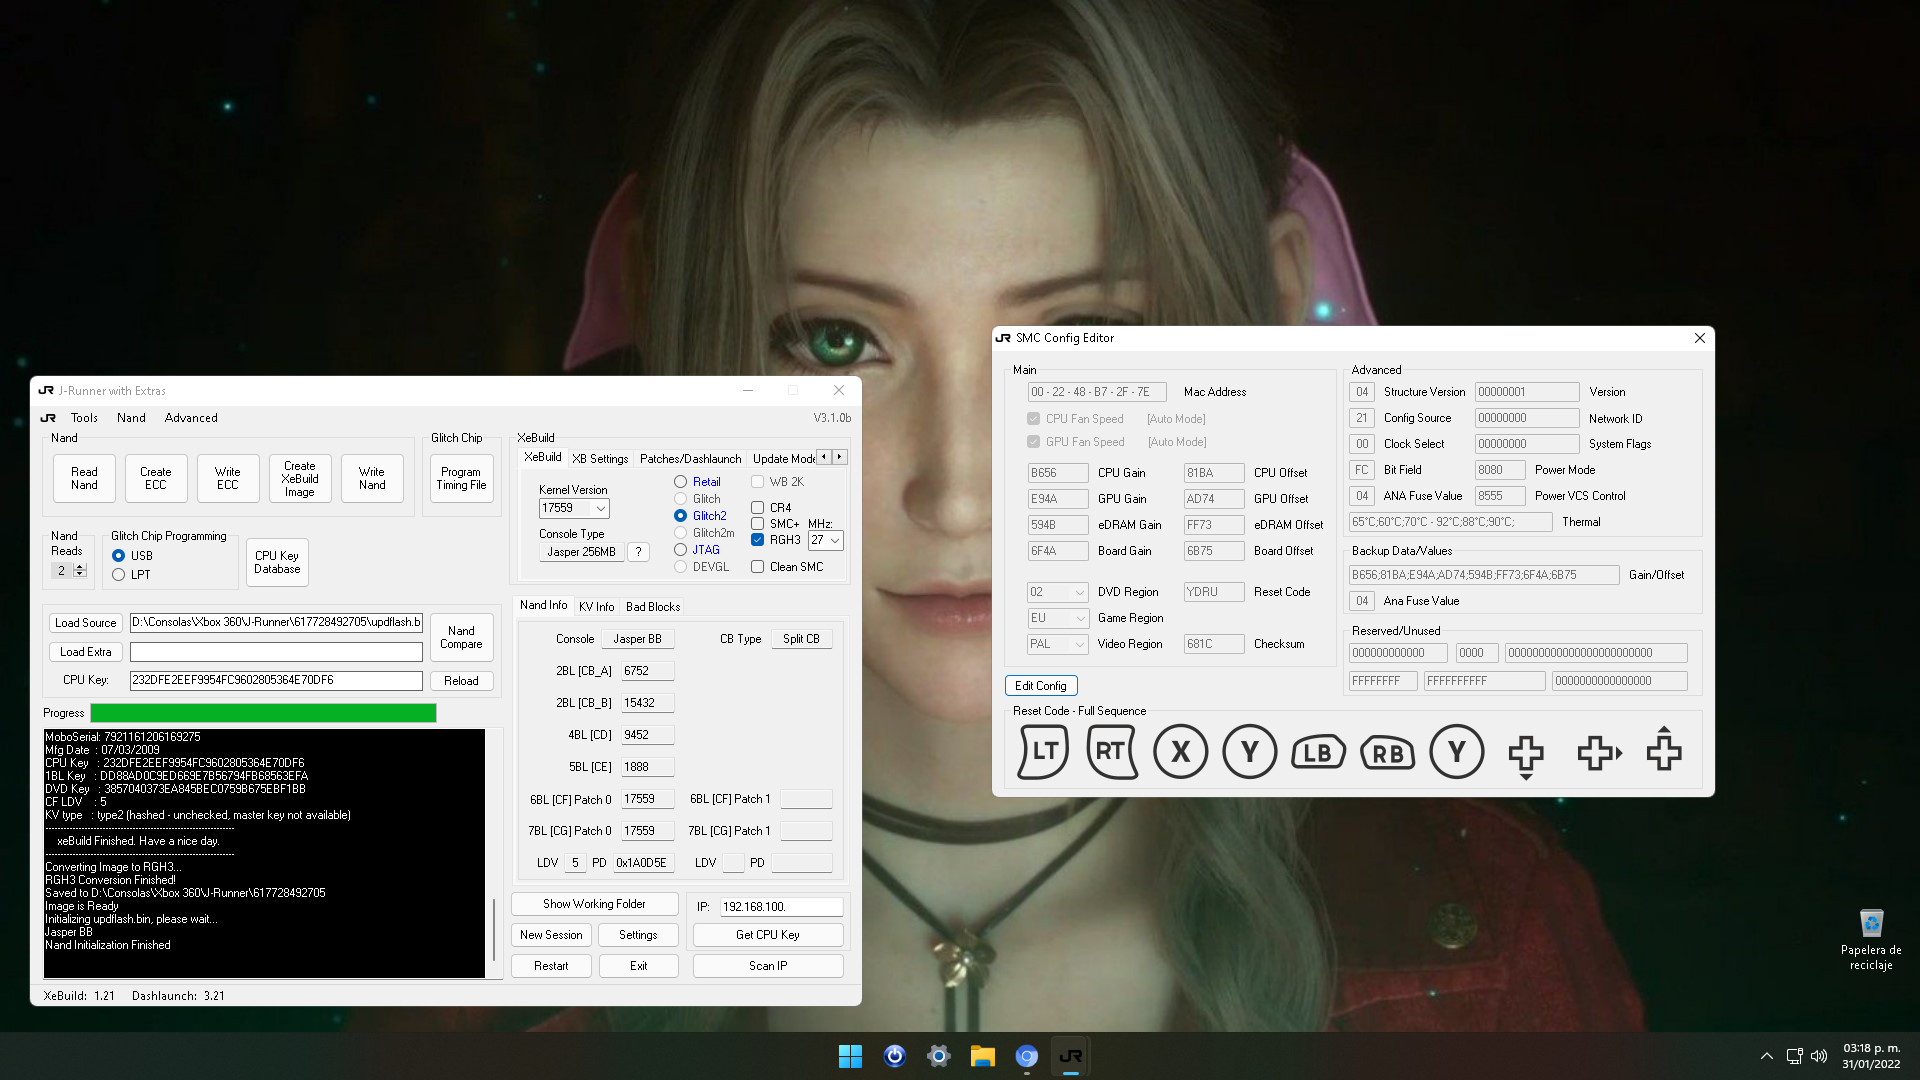
Task: Click the X button icon in Reset Code sequence
Action: coord(1181,752)
